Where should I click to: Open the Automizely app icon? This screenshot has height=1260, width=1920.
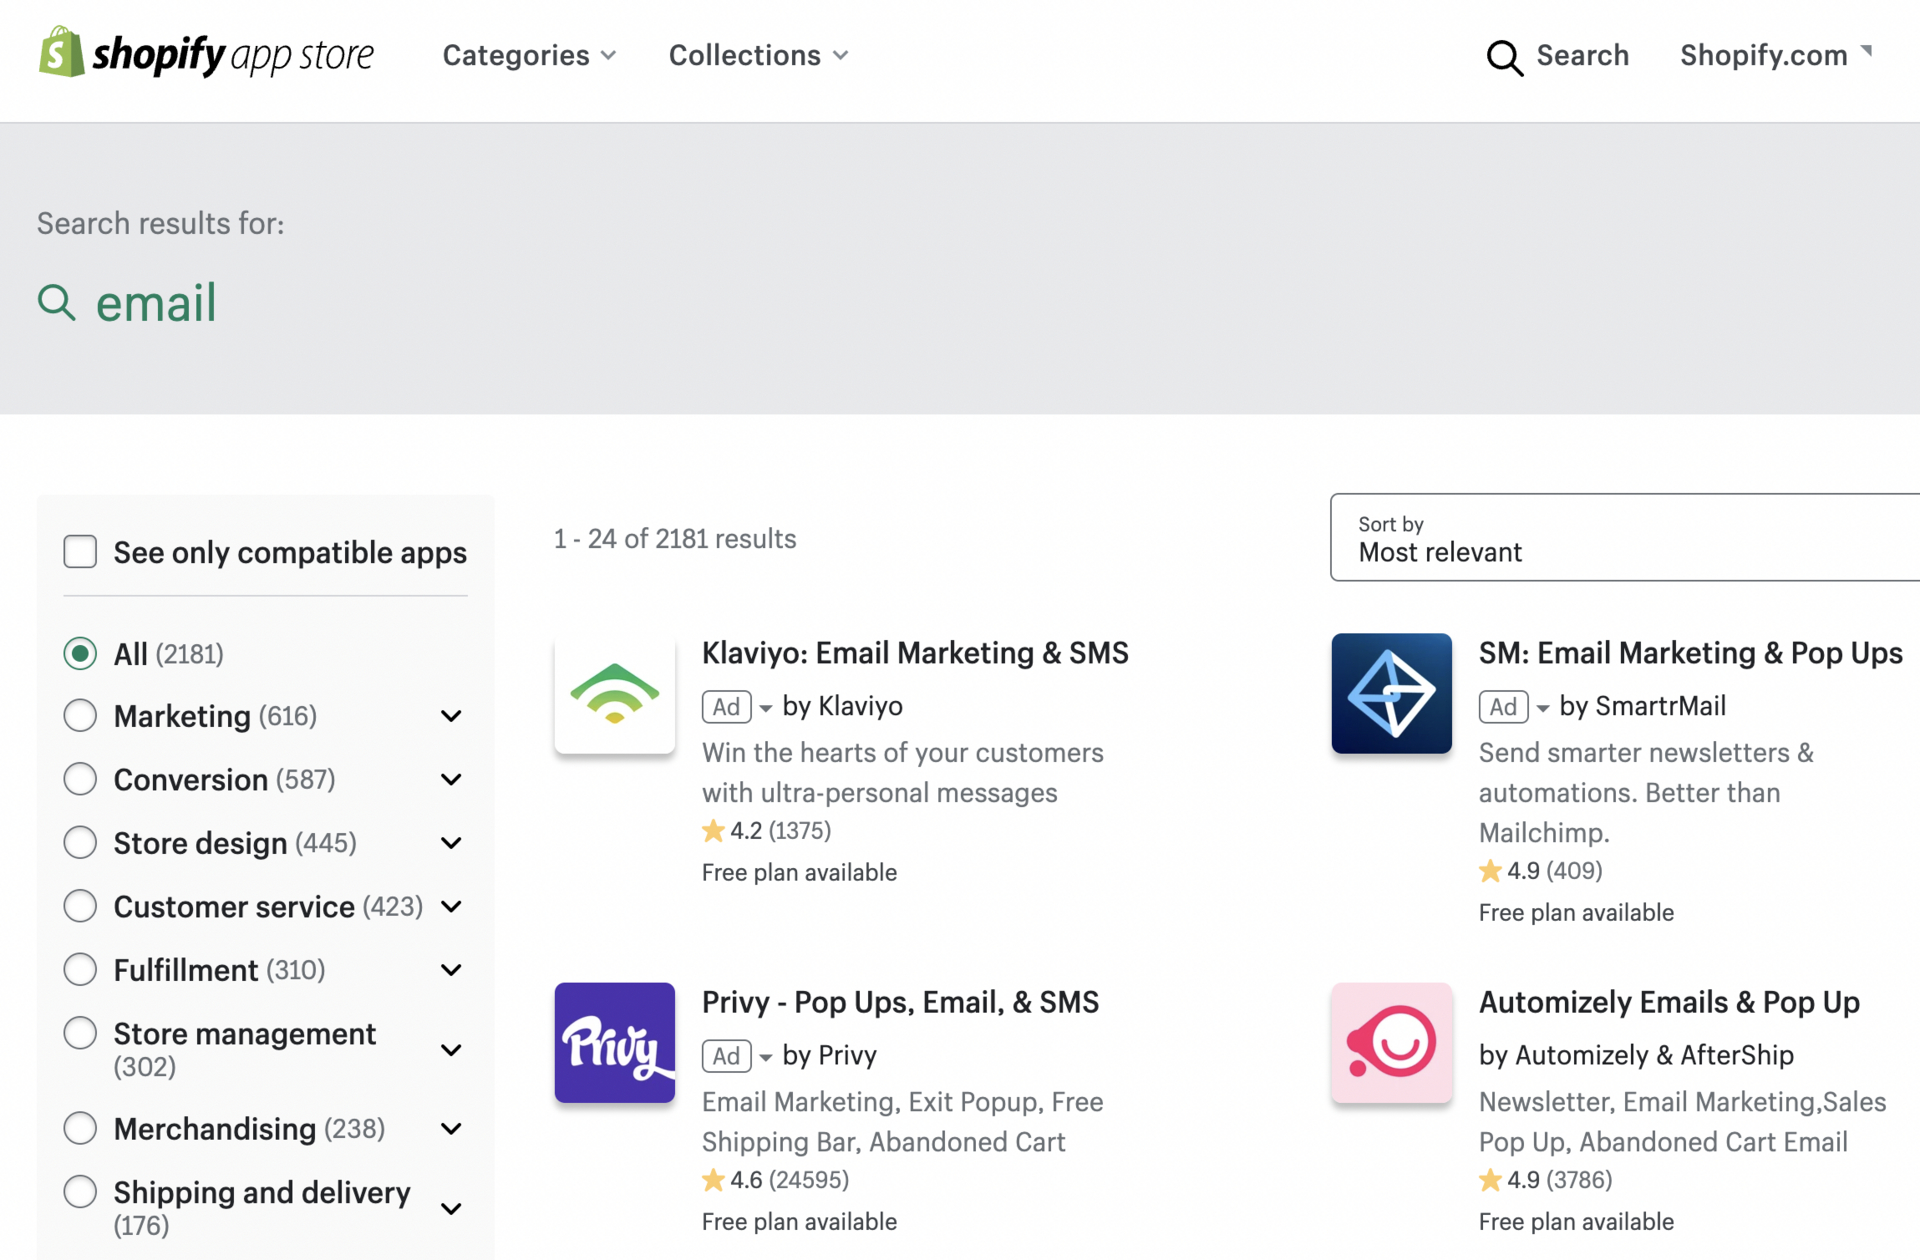click(x=1391, y=1042)
